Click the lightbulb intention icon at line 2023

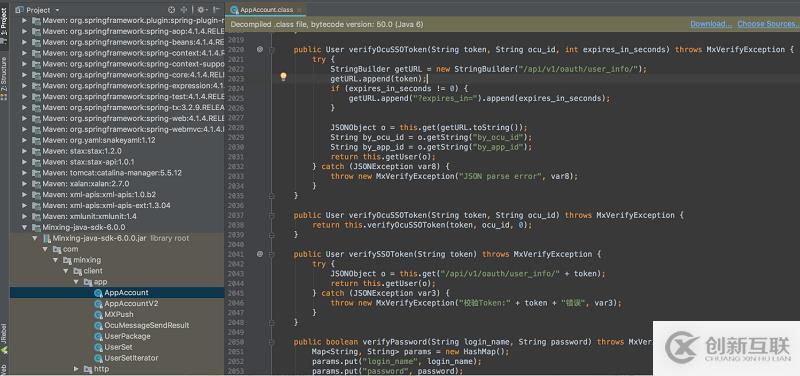click(283, 77)
